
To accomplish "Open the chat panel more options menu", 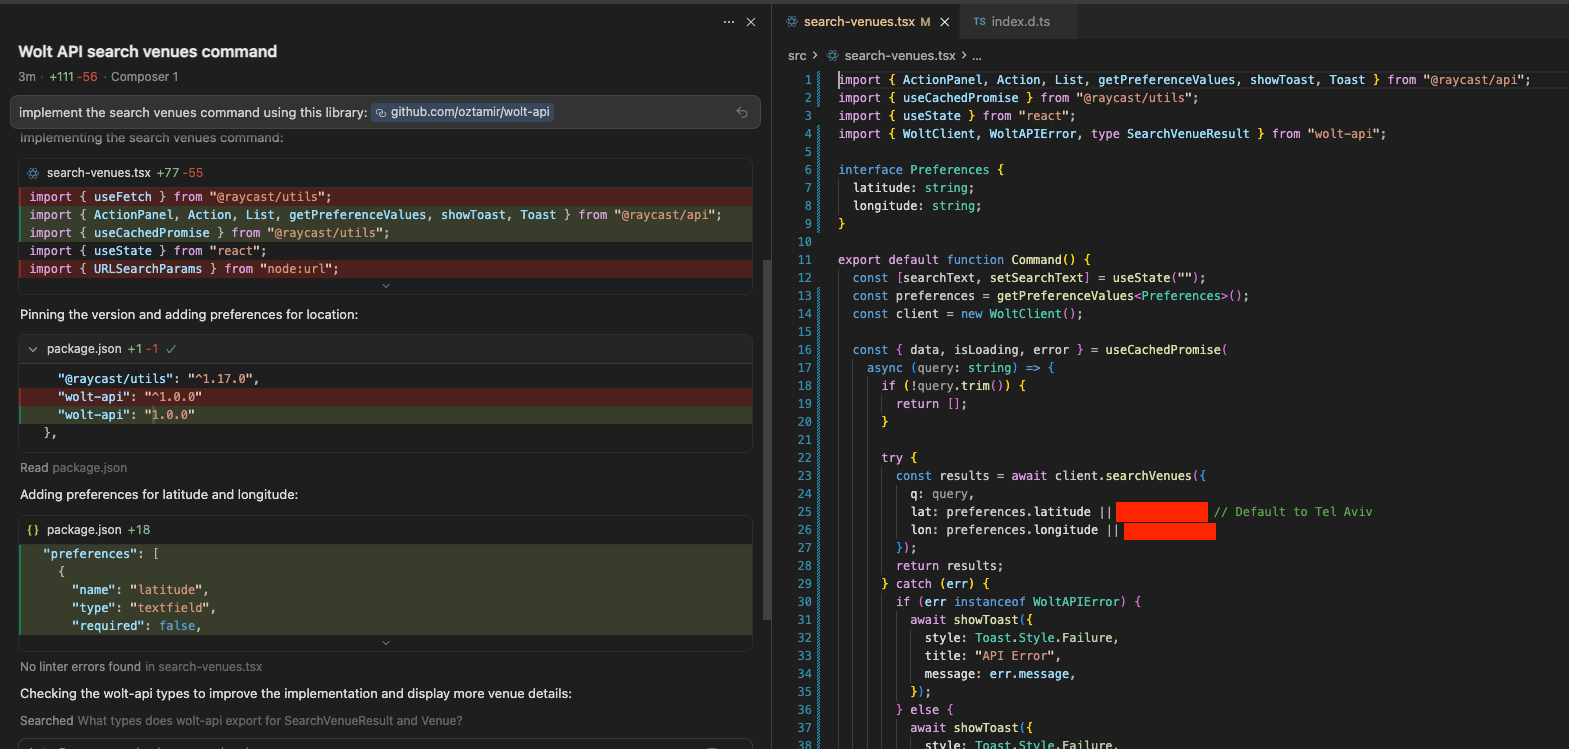I will pos(728,22).
